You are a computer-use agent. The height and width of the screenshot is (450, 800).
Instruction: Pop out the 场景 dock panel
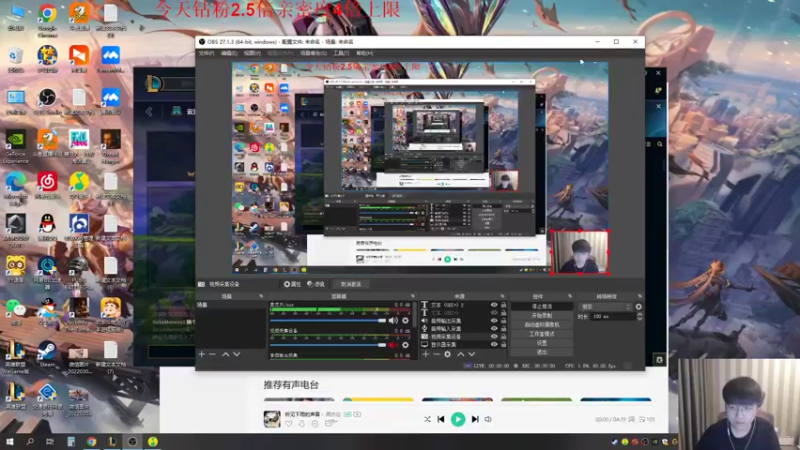pos(261,296)
